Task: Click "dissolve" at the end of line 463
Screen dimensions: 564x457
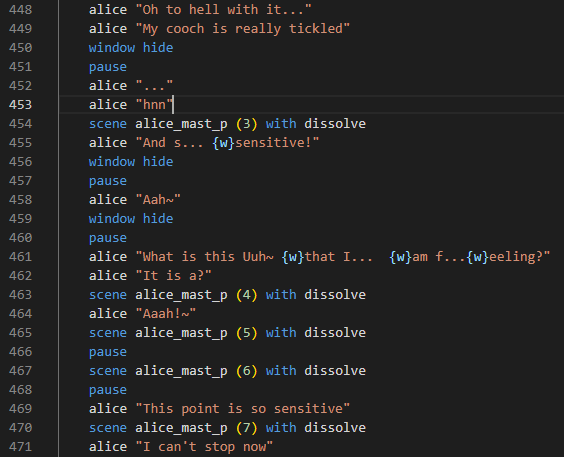Action: [335, 295]
